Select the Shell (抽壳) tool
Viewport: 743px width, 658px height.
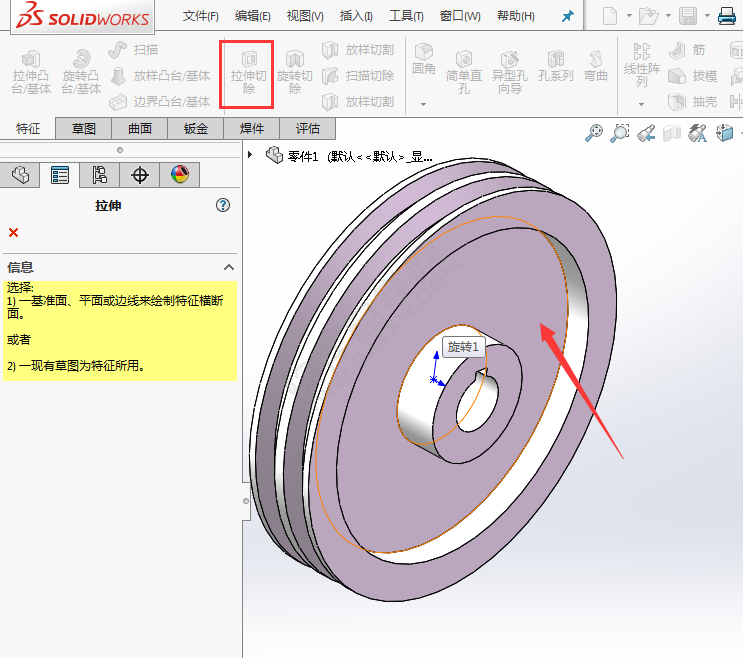tap(692, 101)
